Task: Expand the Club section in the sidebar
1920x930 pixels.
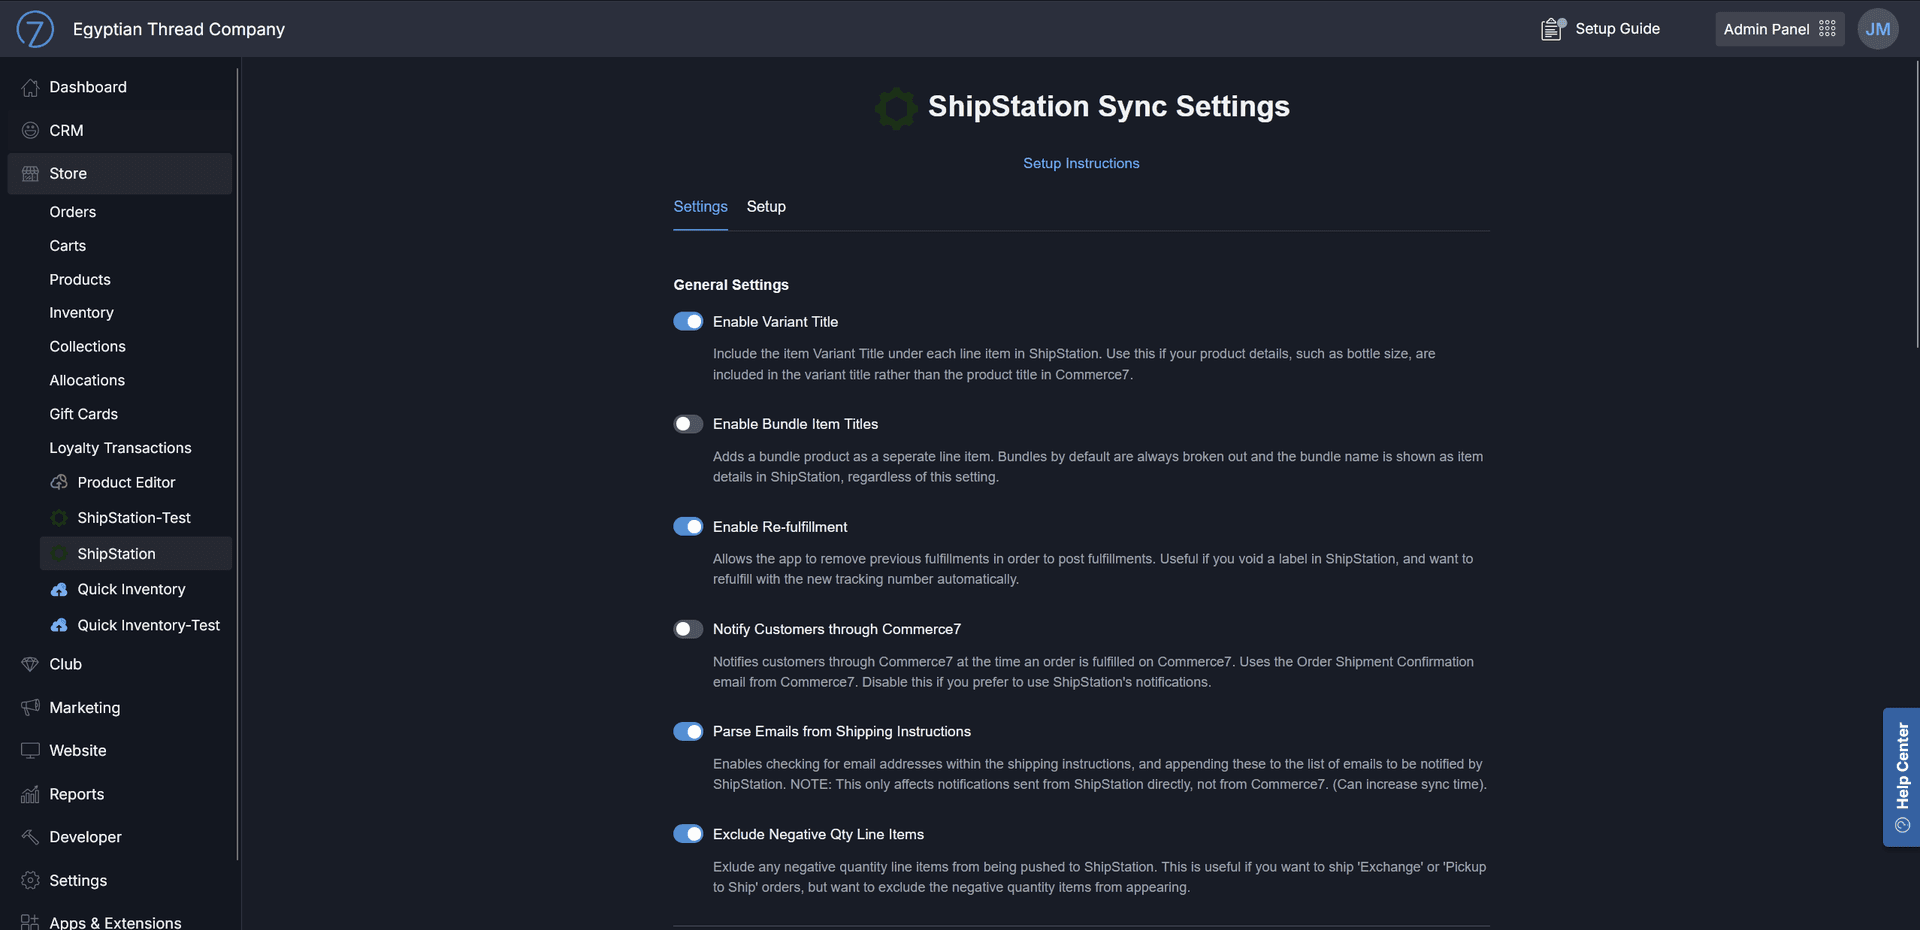Action: pyautogui.click(x=65, y=663)
